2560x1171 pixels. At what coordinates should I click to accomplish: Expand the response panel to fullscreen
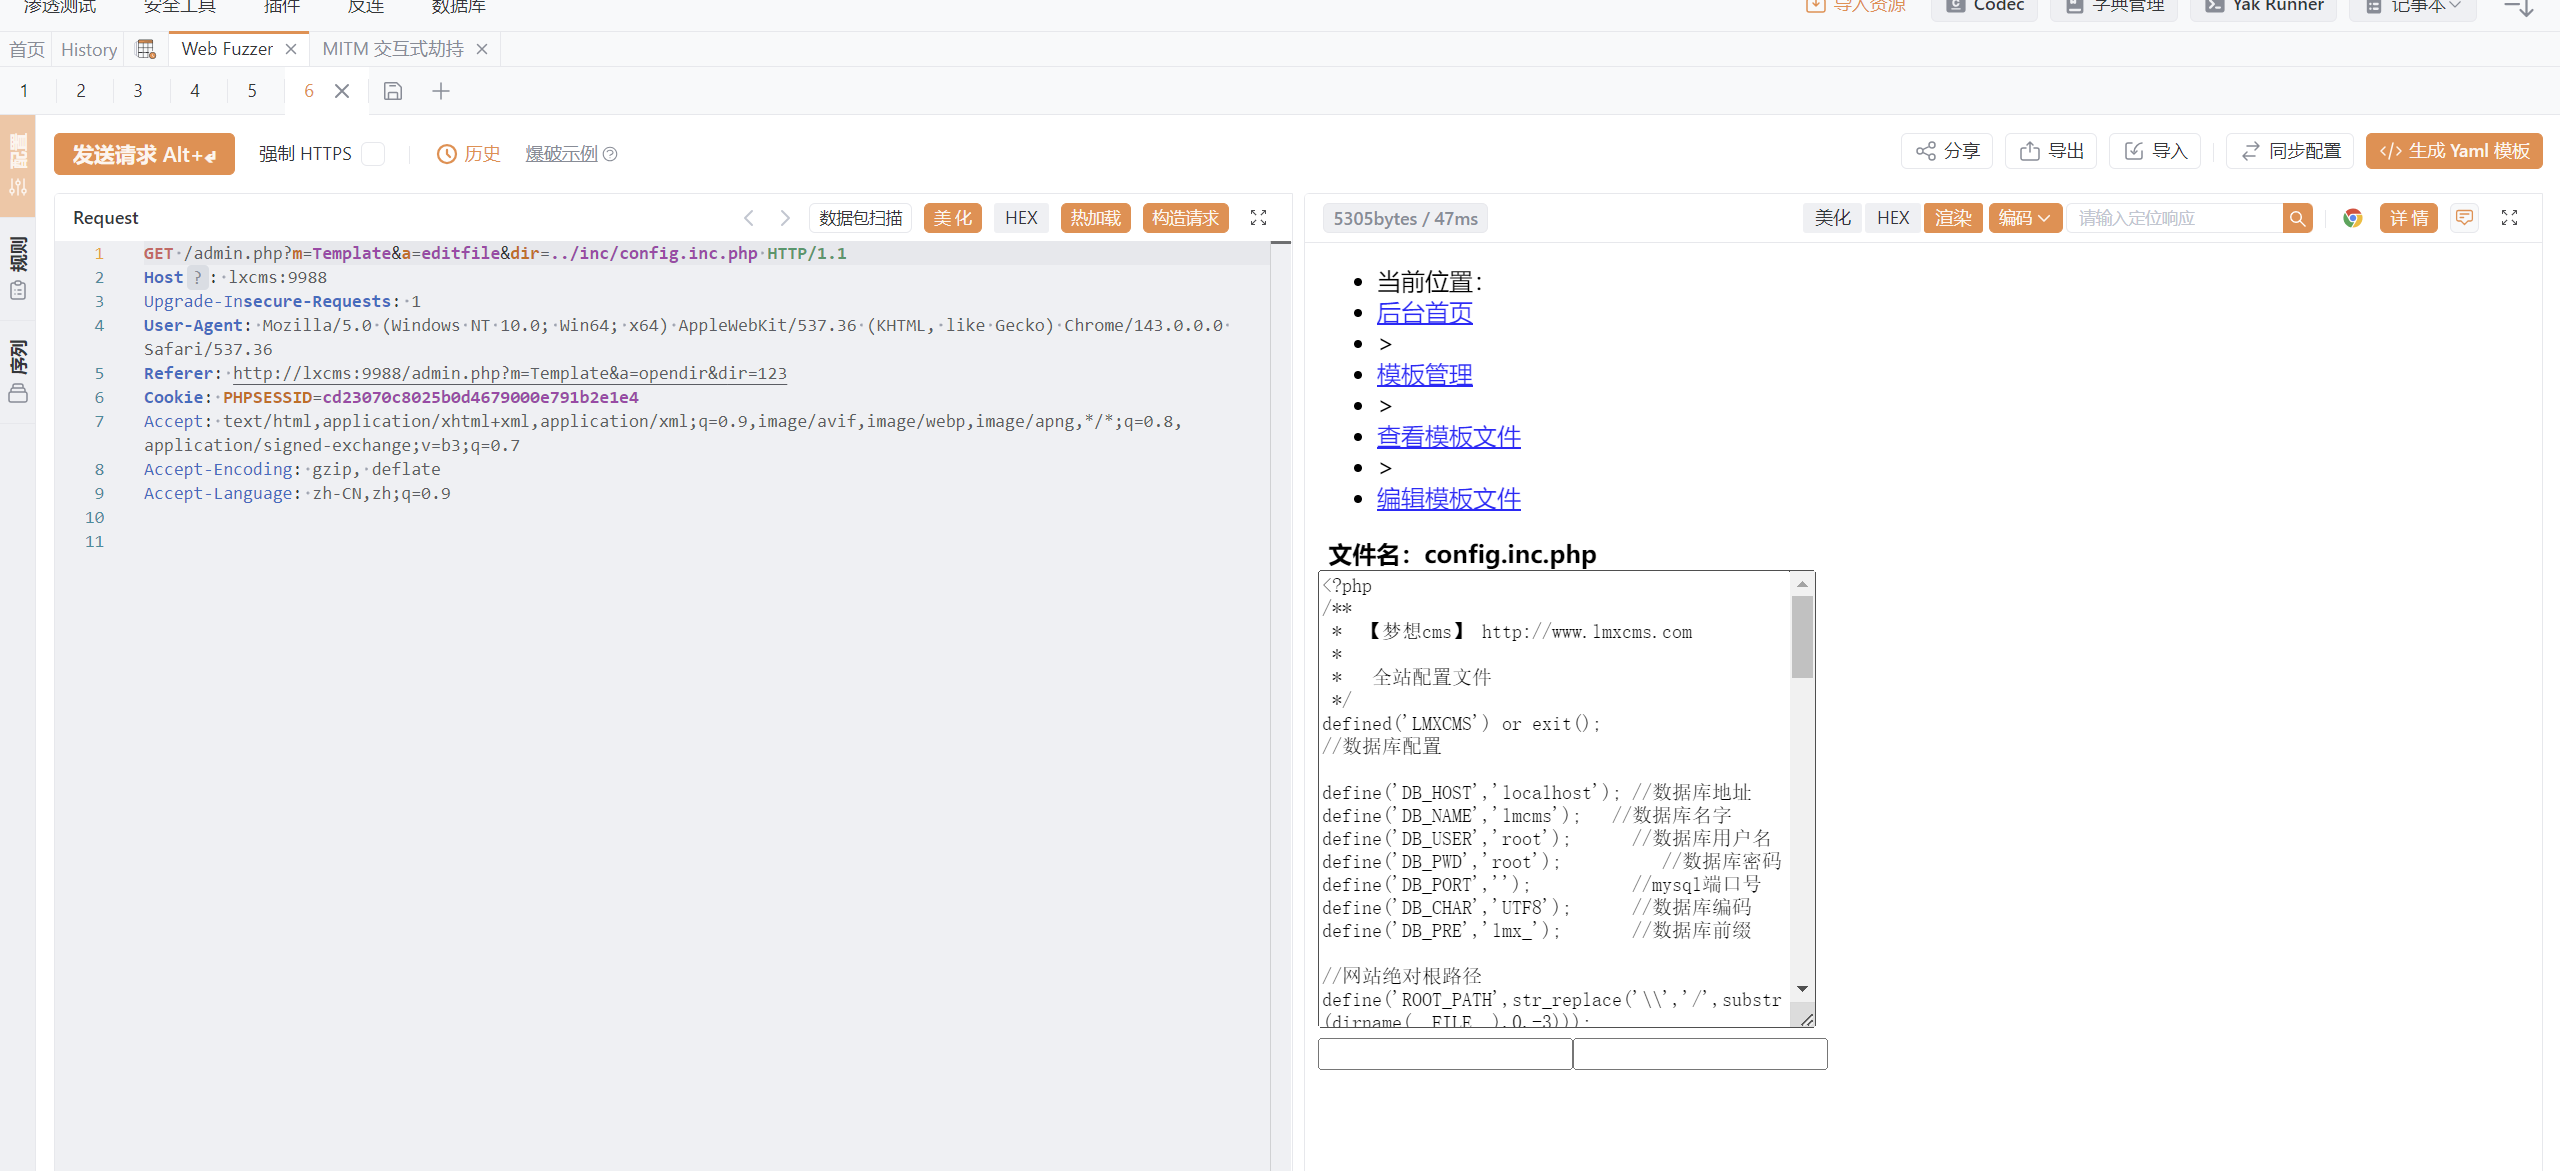pos(2509,218)
